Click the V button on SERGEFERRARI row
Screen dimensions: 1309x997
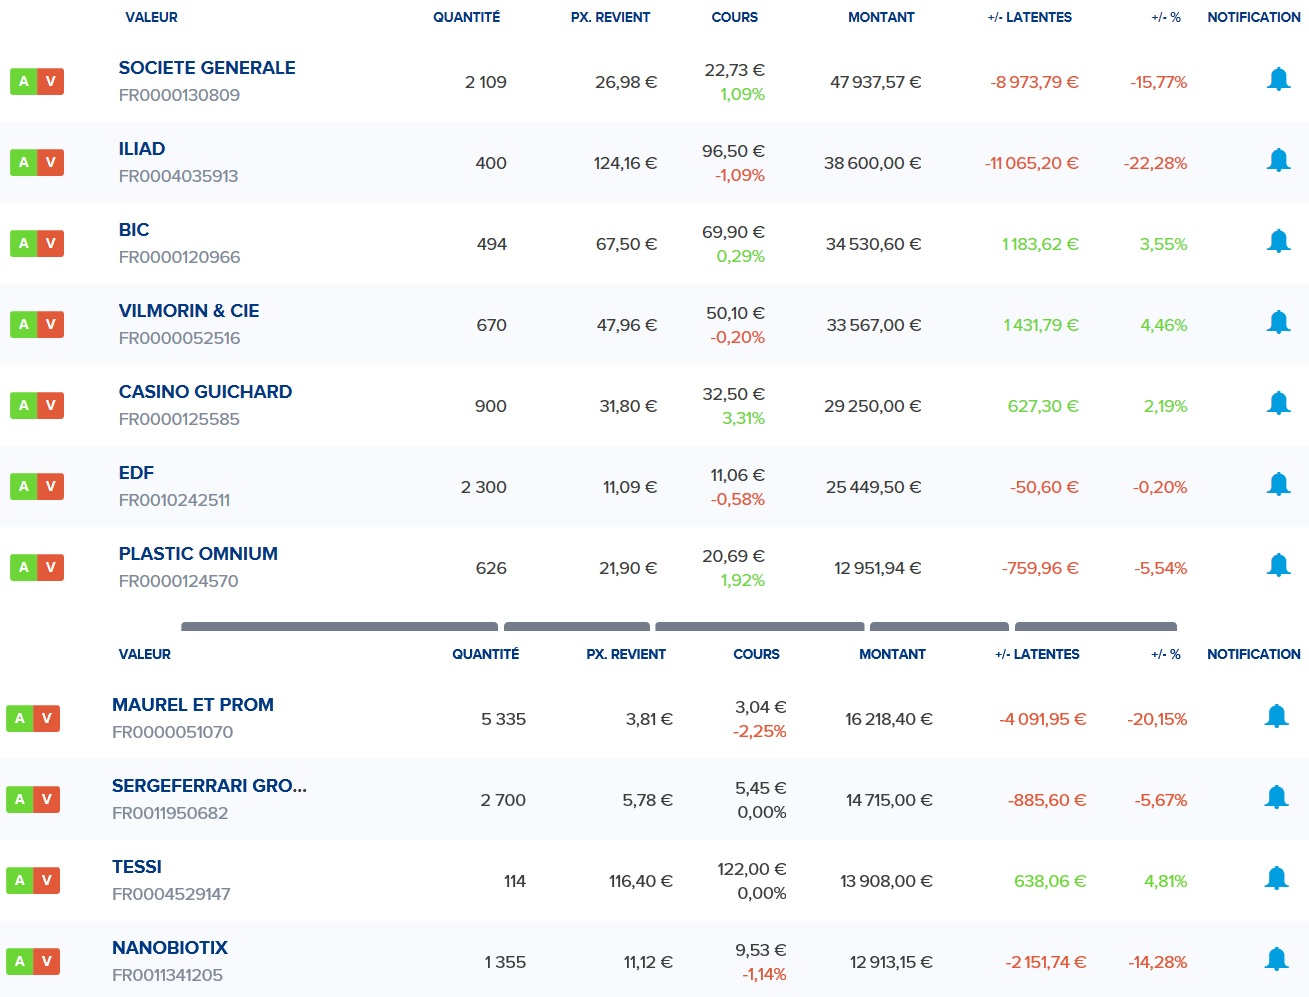point(46,800)
